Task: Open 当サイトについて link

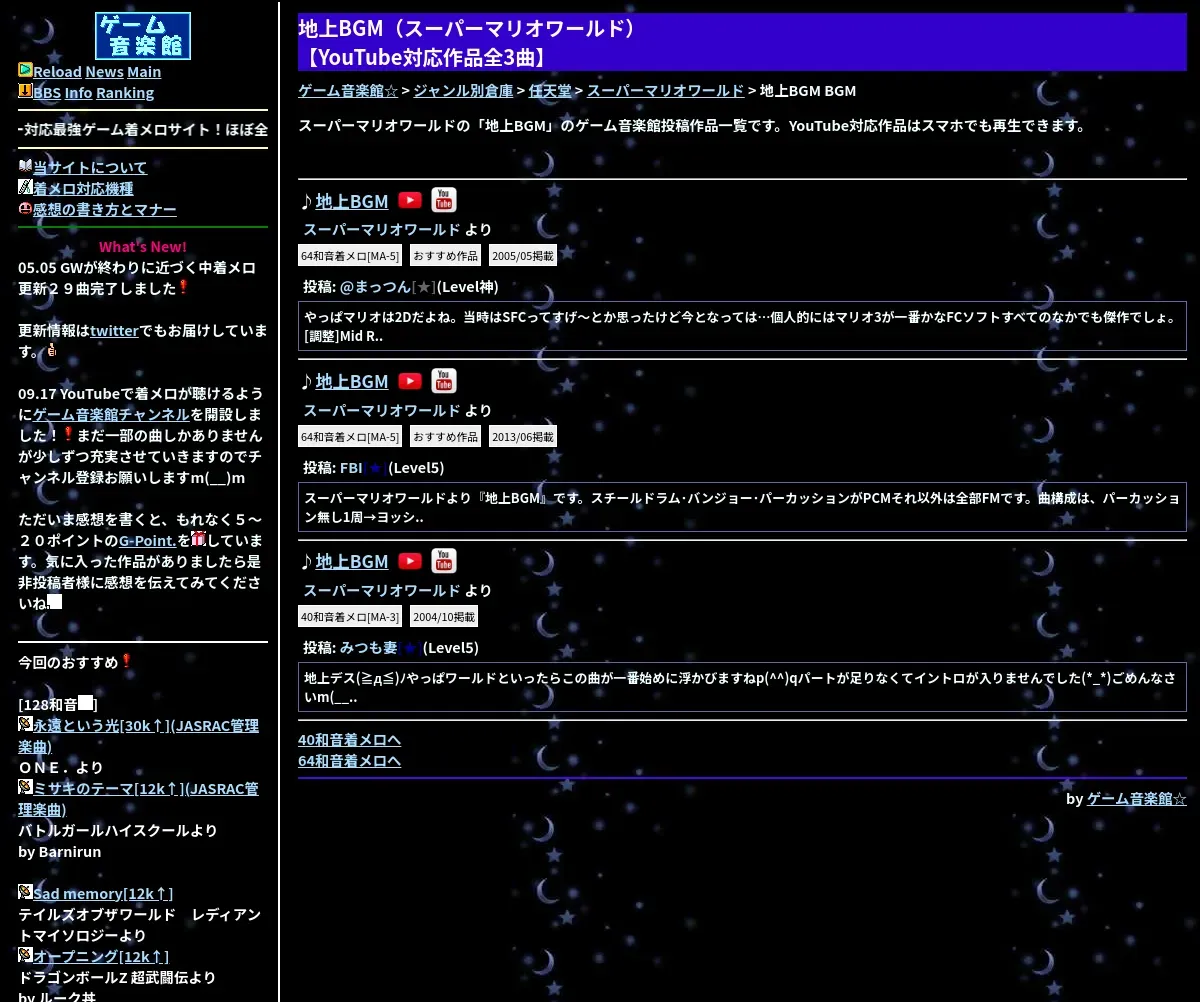Action: [90, 168]
